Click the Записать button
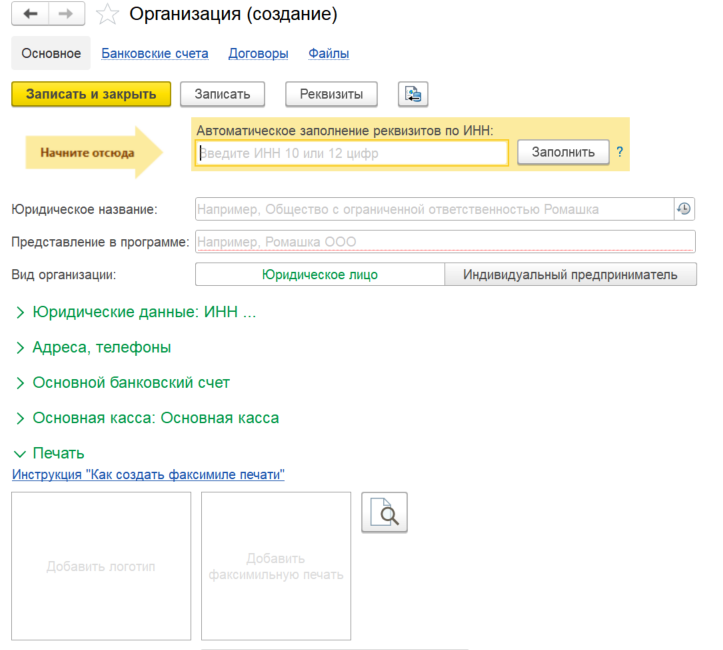This screenshot has height=650, width=723. coord(222,95)
